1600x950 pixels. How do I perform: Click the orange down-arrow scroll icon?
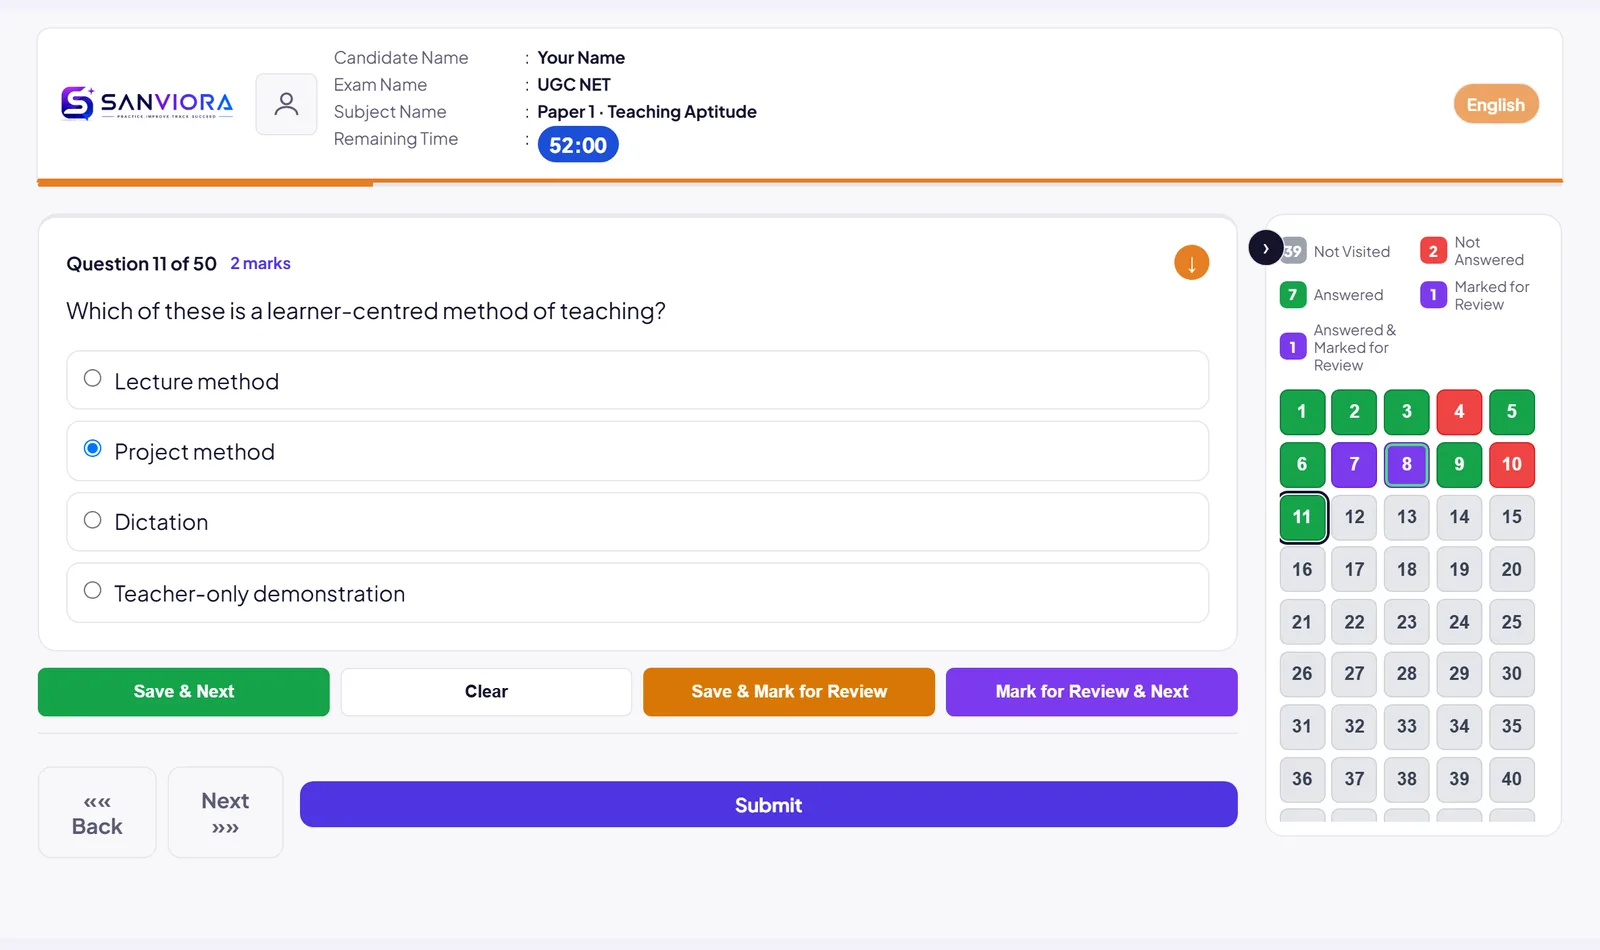[1191, 263]
